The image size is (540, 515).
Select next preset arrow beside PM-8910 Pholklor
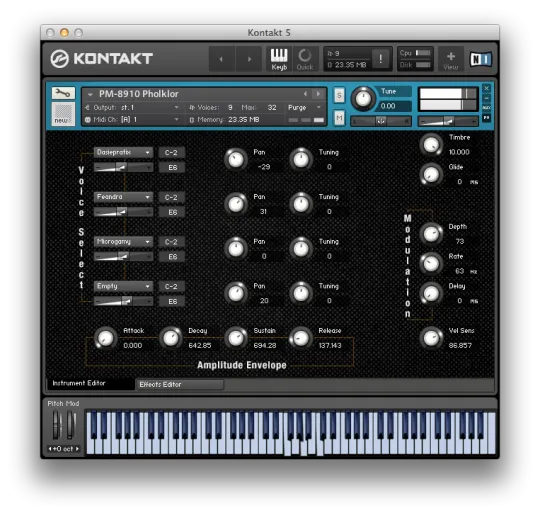point(318,94)
